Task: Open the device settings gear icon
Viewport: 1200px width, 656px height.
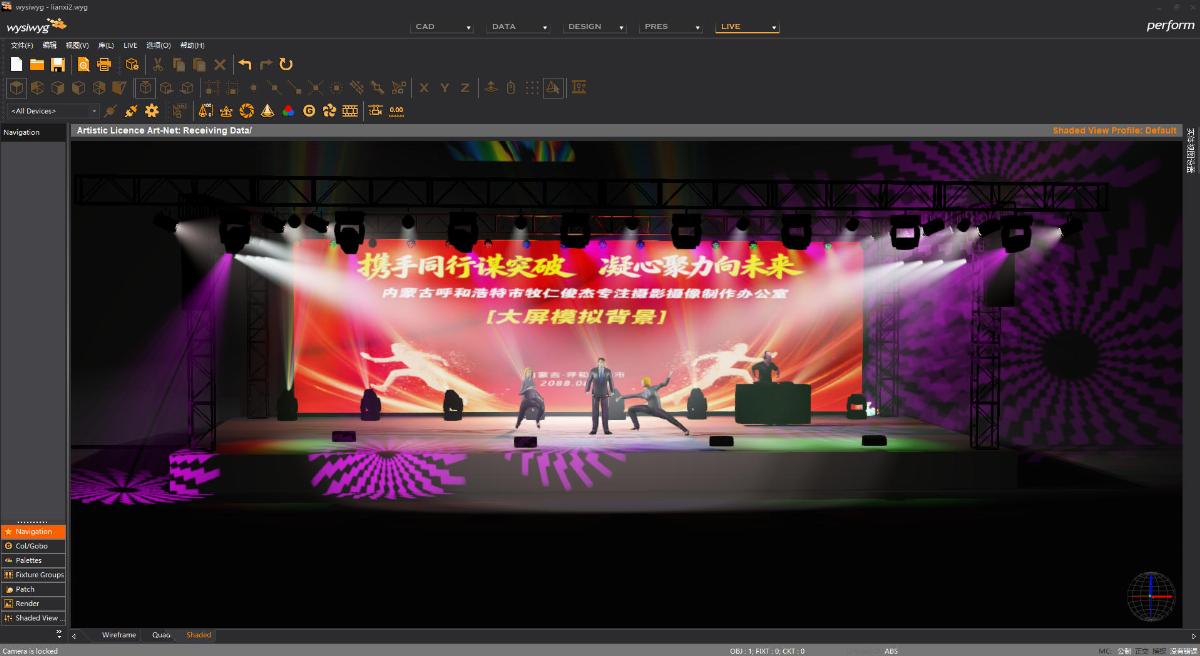Action: 151,110
